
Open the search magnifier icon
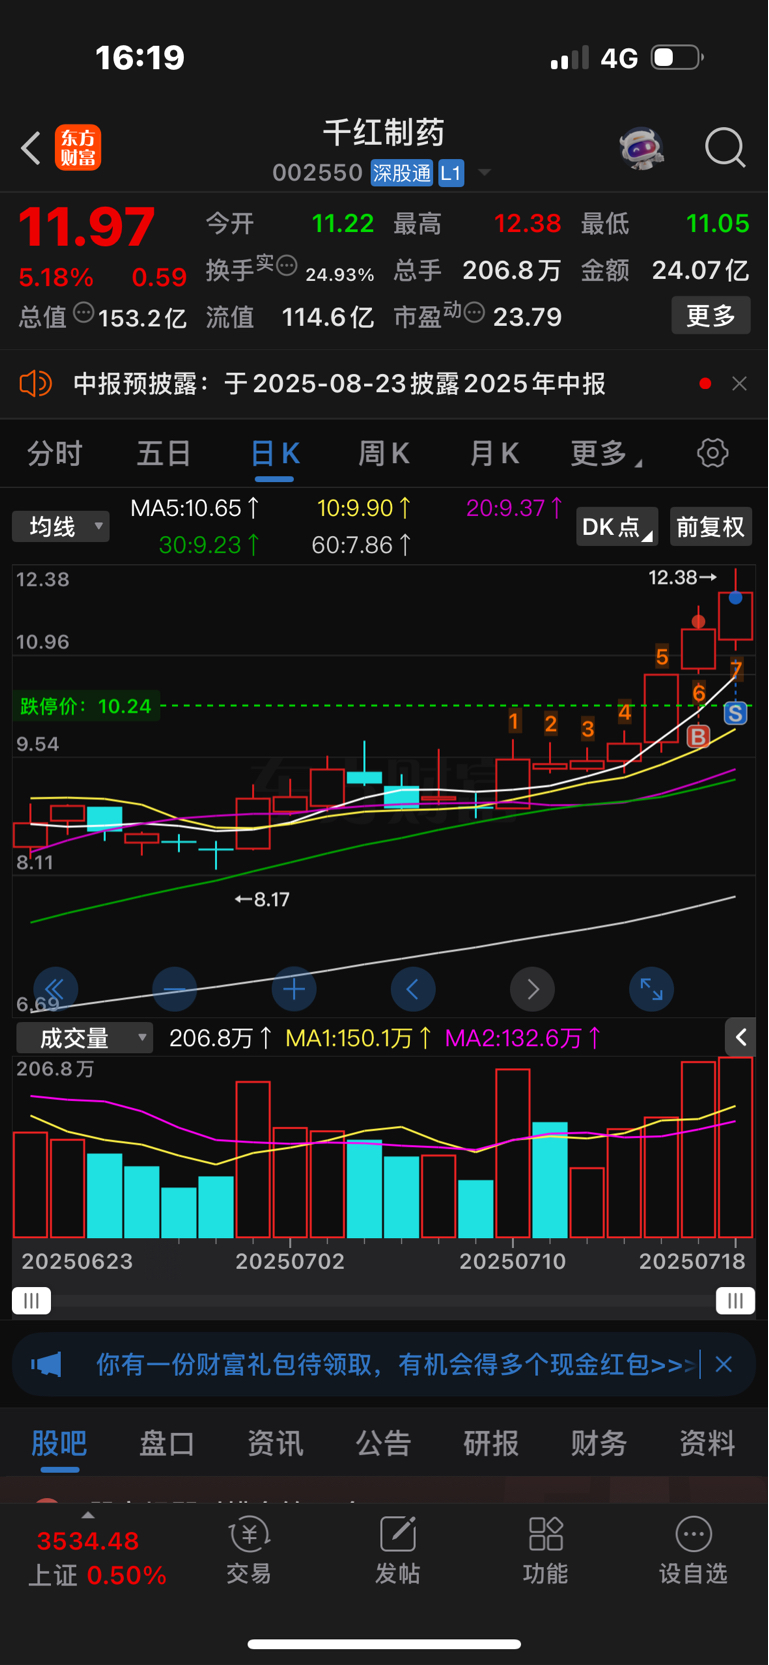tap(725, 148)
